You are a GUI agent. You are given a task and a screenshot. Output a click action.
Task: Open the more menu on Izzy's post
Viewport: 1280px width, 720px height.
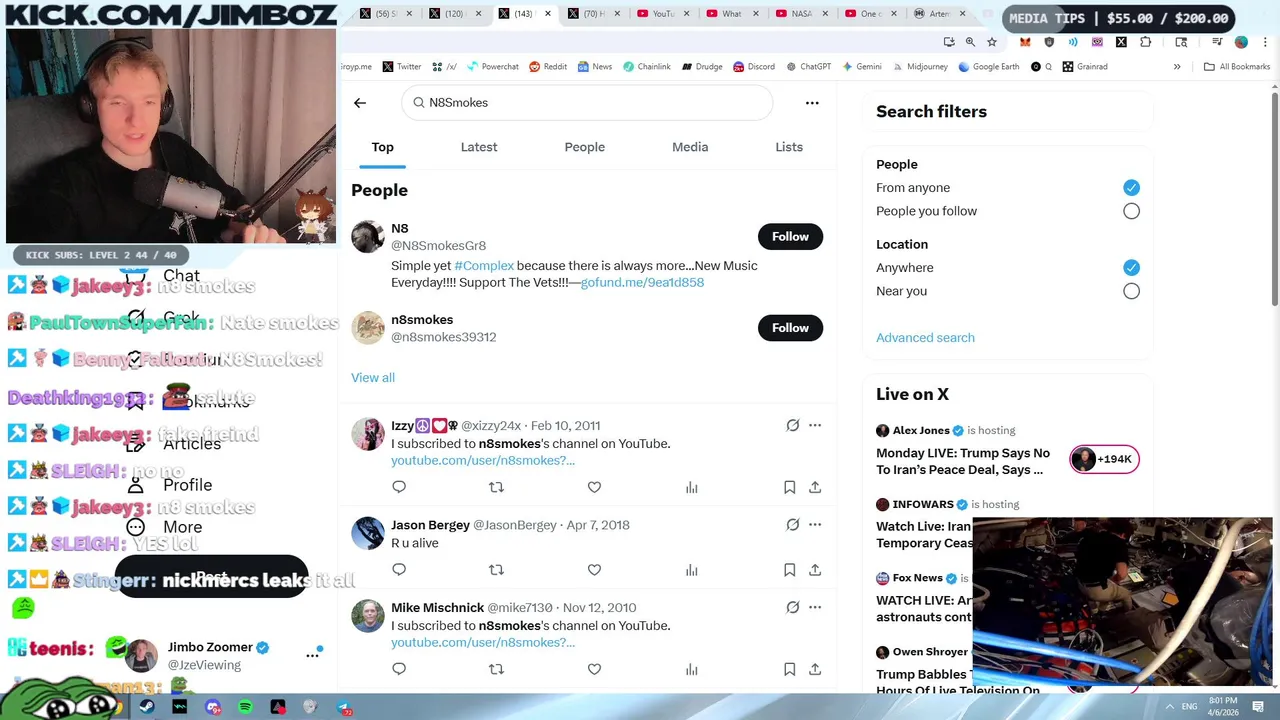click(x=815, y=425)
